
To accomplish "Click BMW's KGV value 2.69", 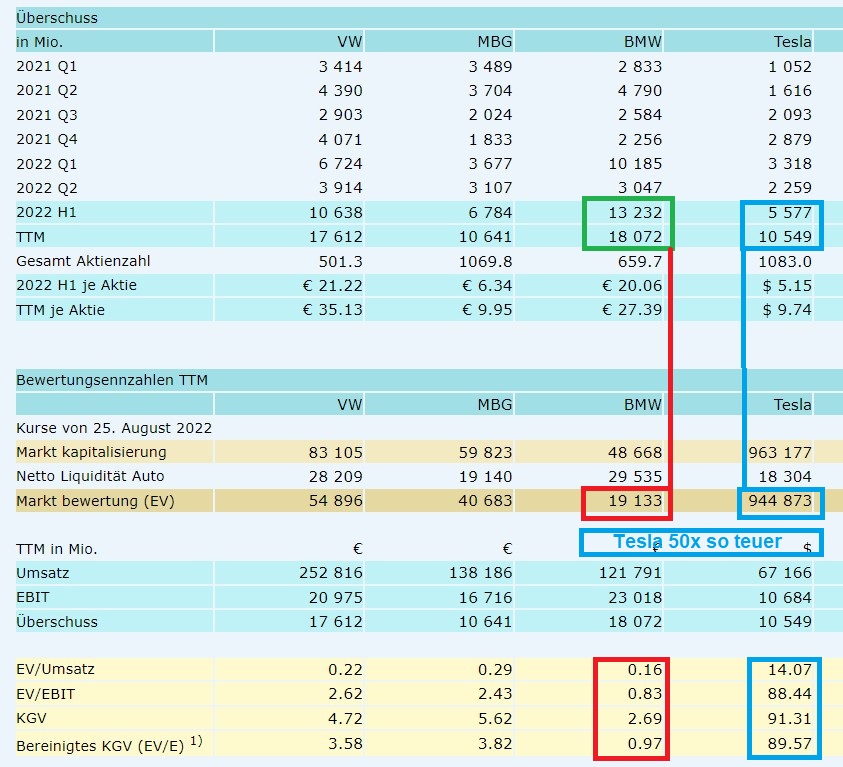I will 645,718.
